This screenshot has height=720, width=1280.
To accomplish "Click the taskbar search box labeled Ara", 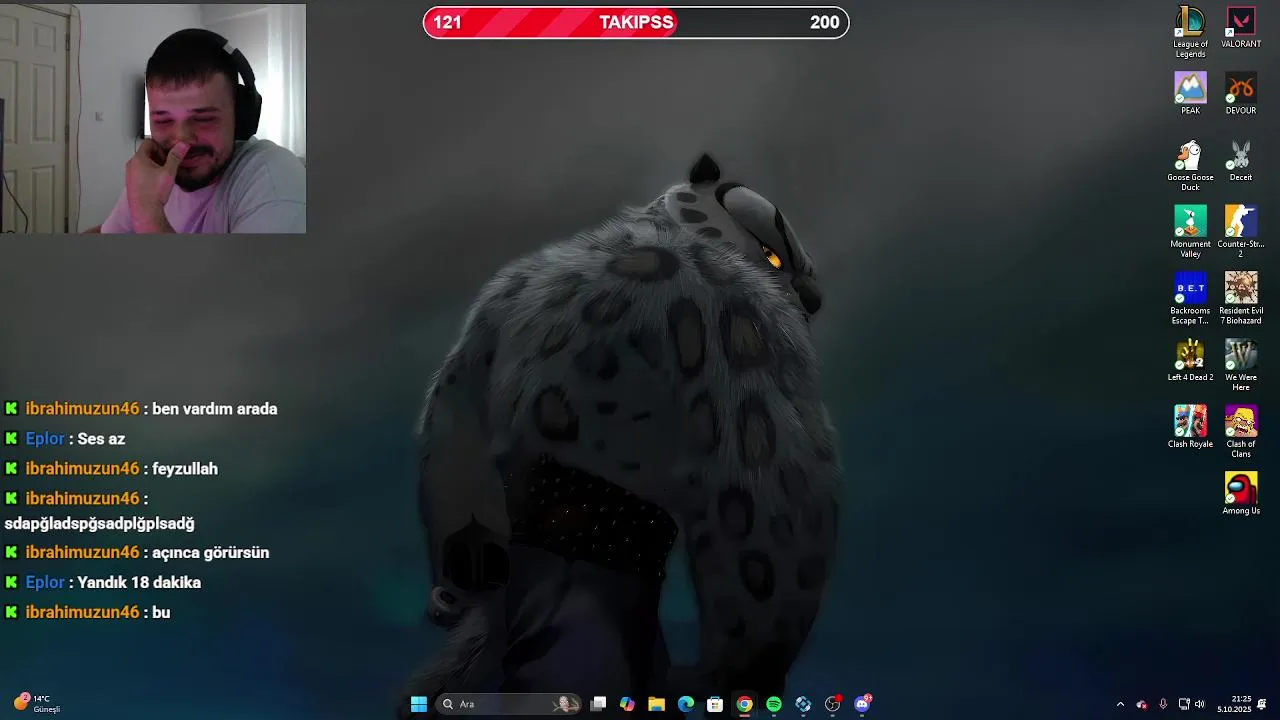I will [x=510, y=704].
